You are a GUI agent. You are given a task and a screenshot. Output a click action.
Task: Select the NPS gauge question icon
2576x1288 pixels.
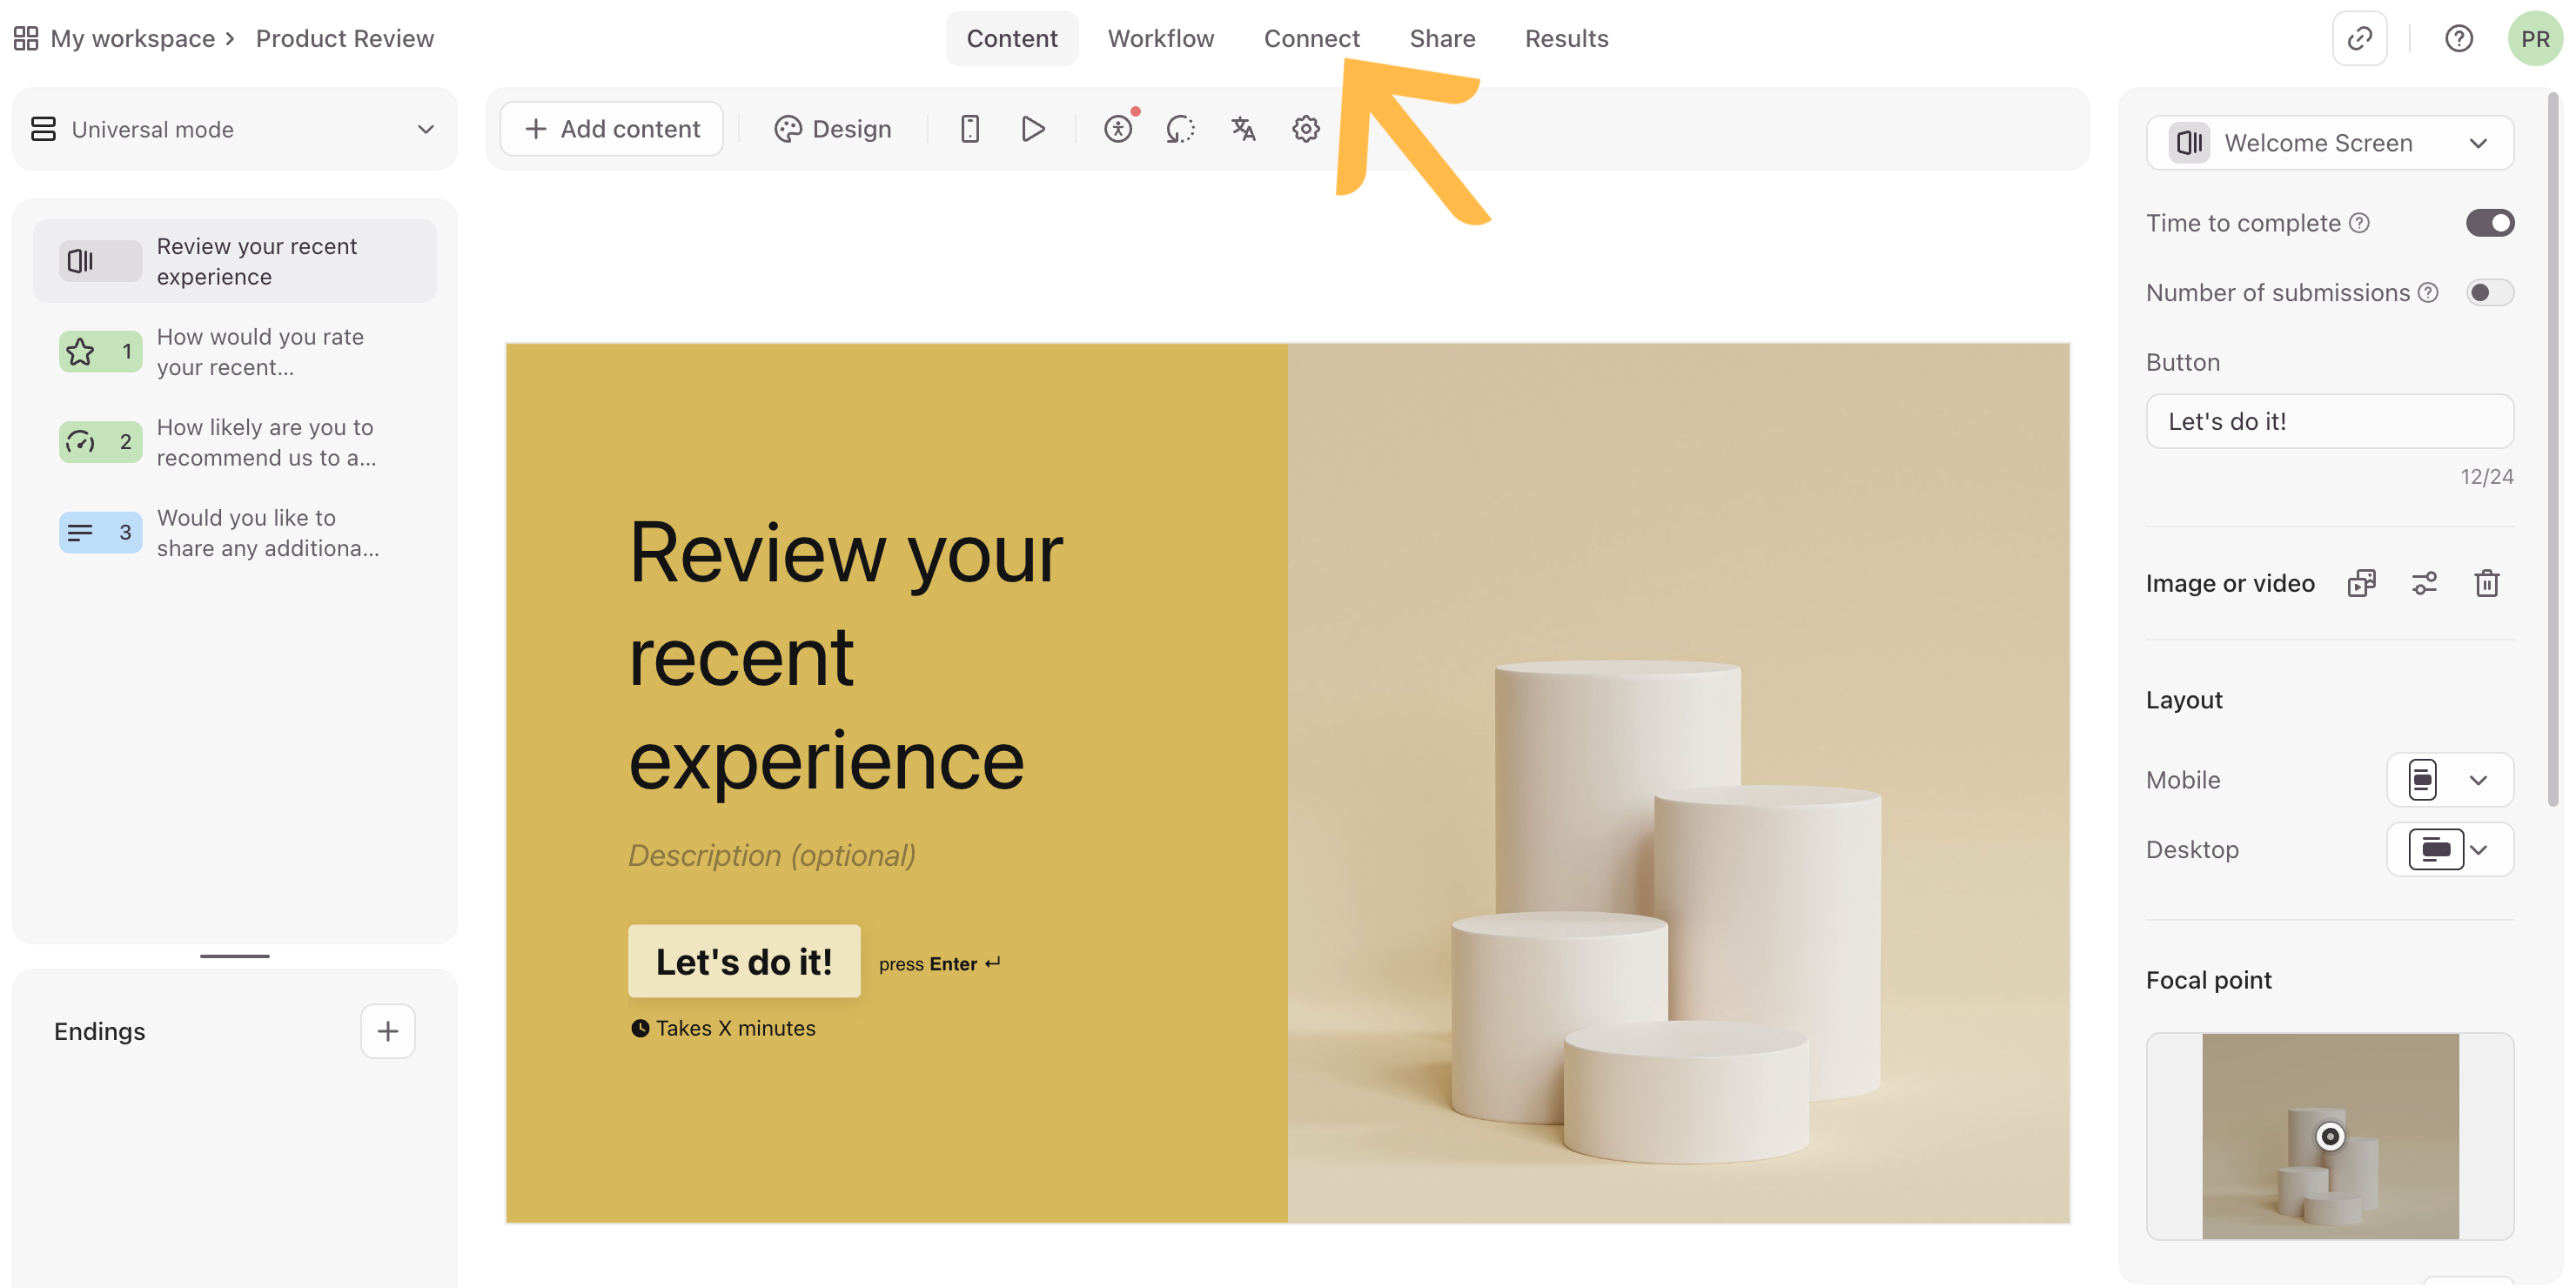tap(100, 442)
